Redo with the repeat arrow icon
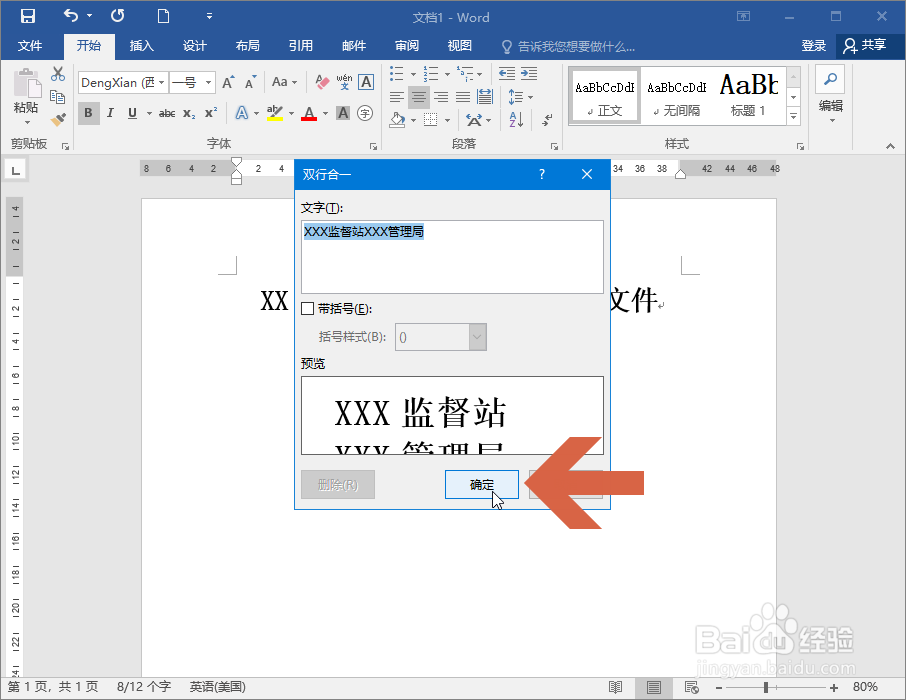This screenshot has width=906, height=700. point(117,16)
